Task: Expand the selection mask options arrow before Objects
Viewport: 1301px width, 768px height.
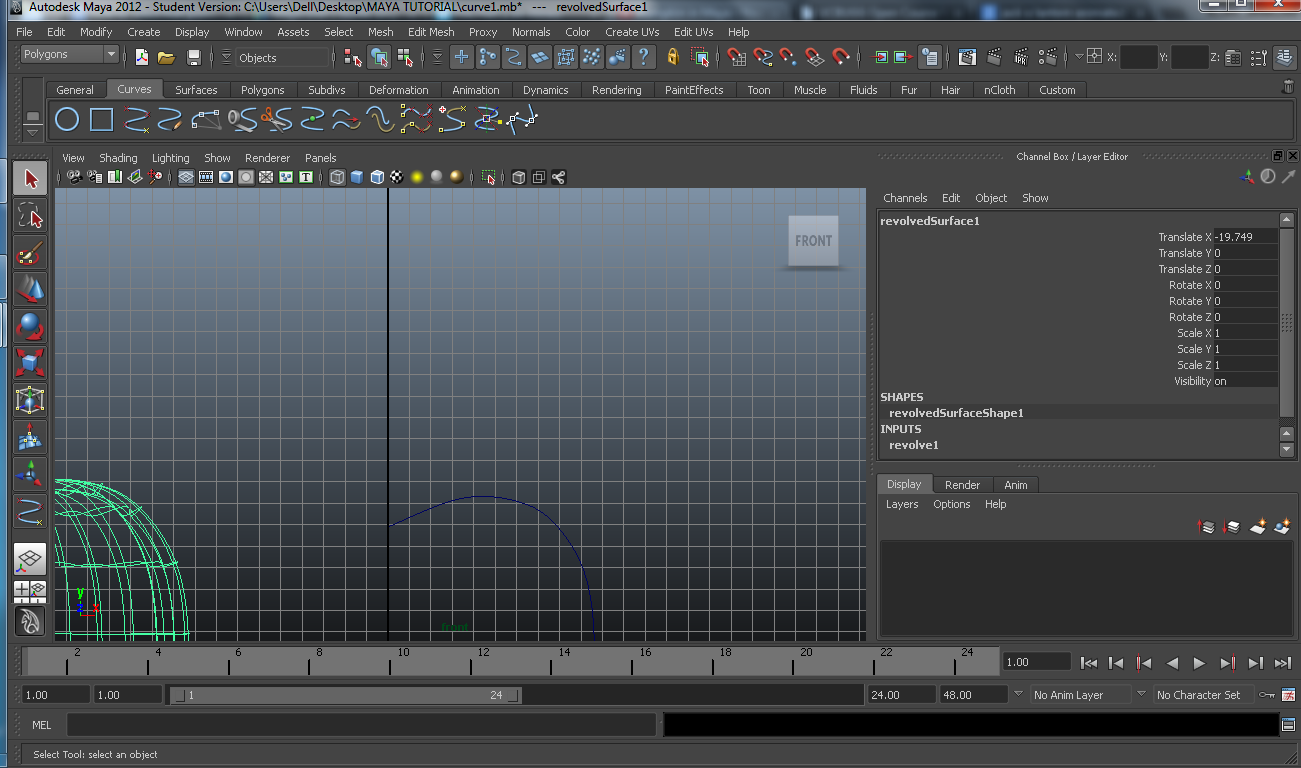Action: click(x=225, y=57)
